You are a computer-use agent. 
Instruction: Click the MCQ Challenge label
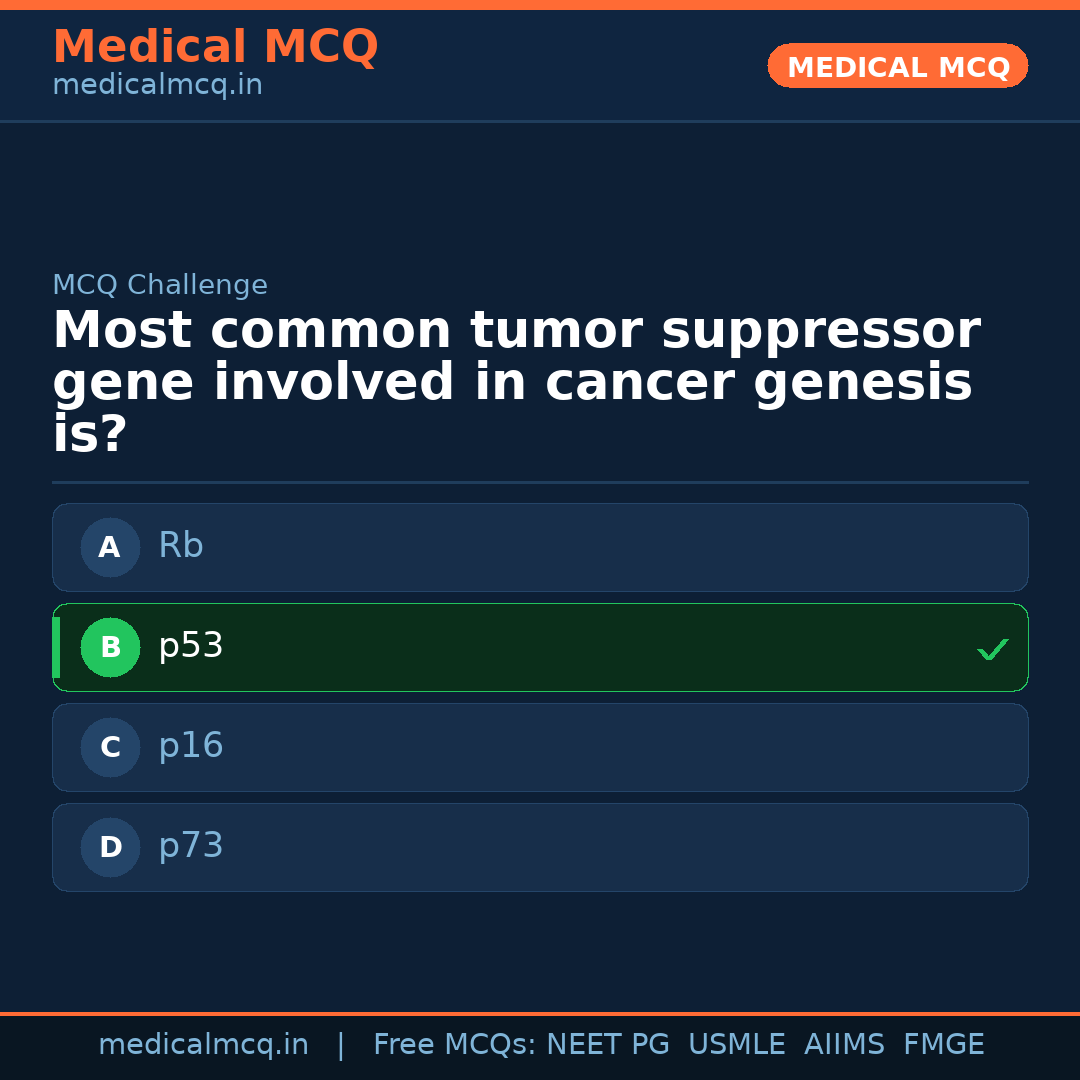160,285
